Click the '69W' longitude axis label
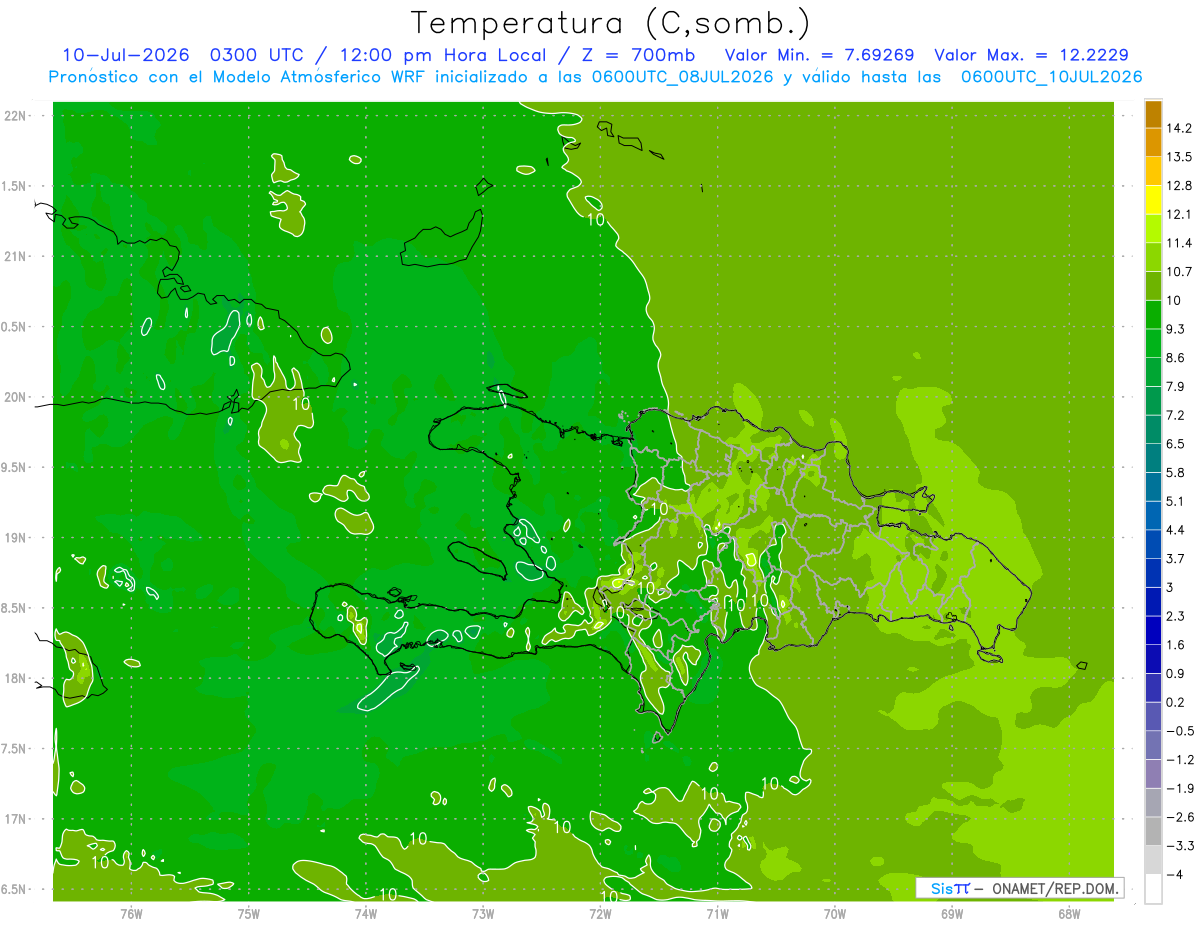Viewport: 1200px width, 927px height. click(x=952, y=914)
